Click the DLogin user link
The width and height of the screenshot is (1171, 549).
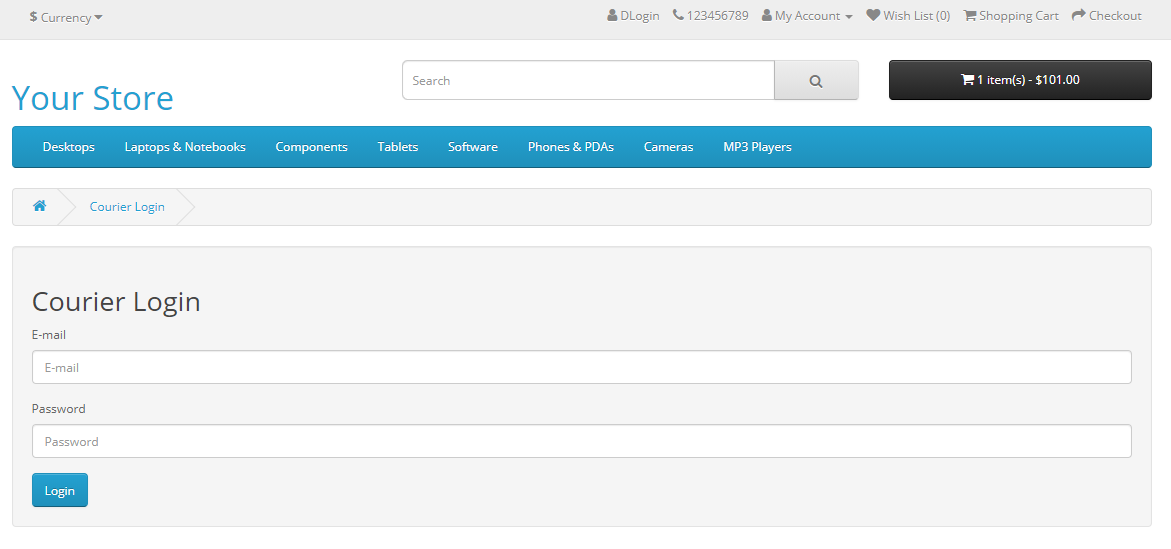(633, 16)
